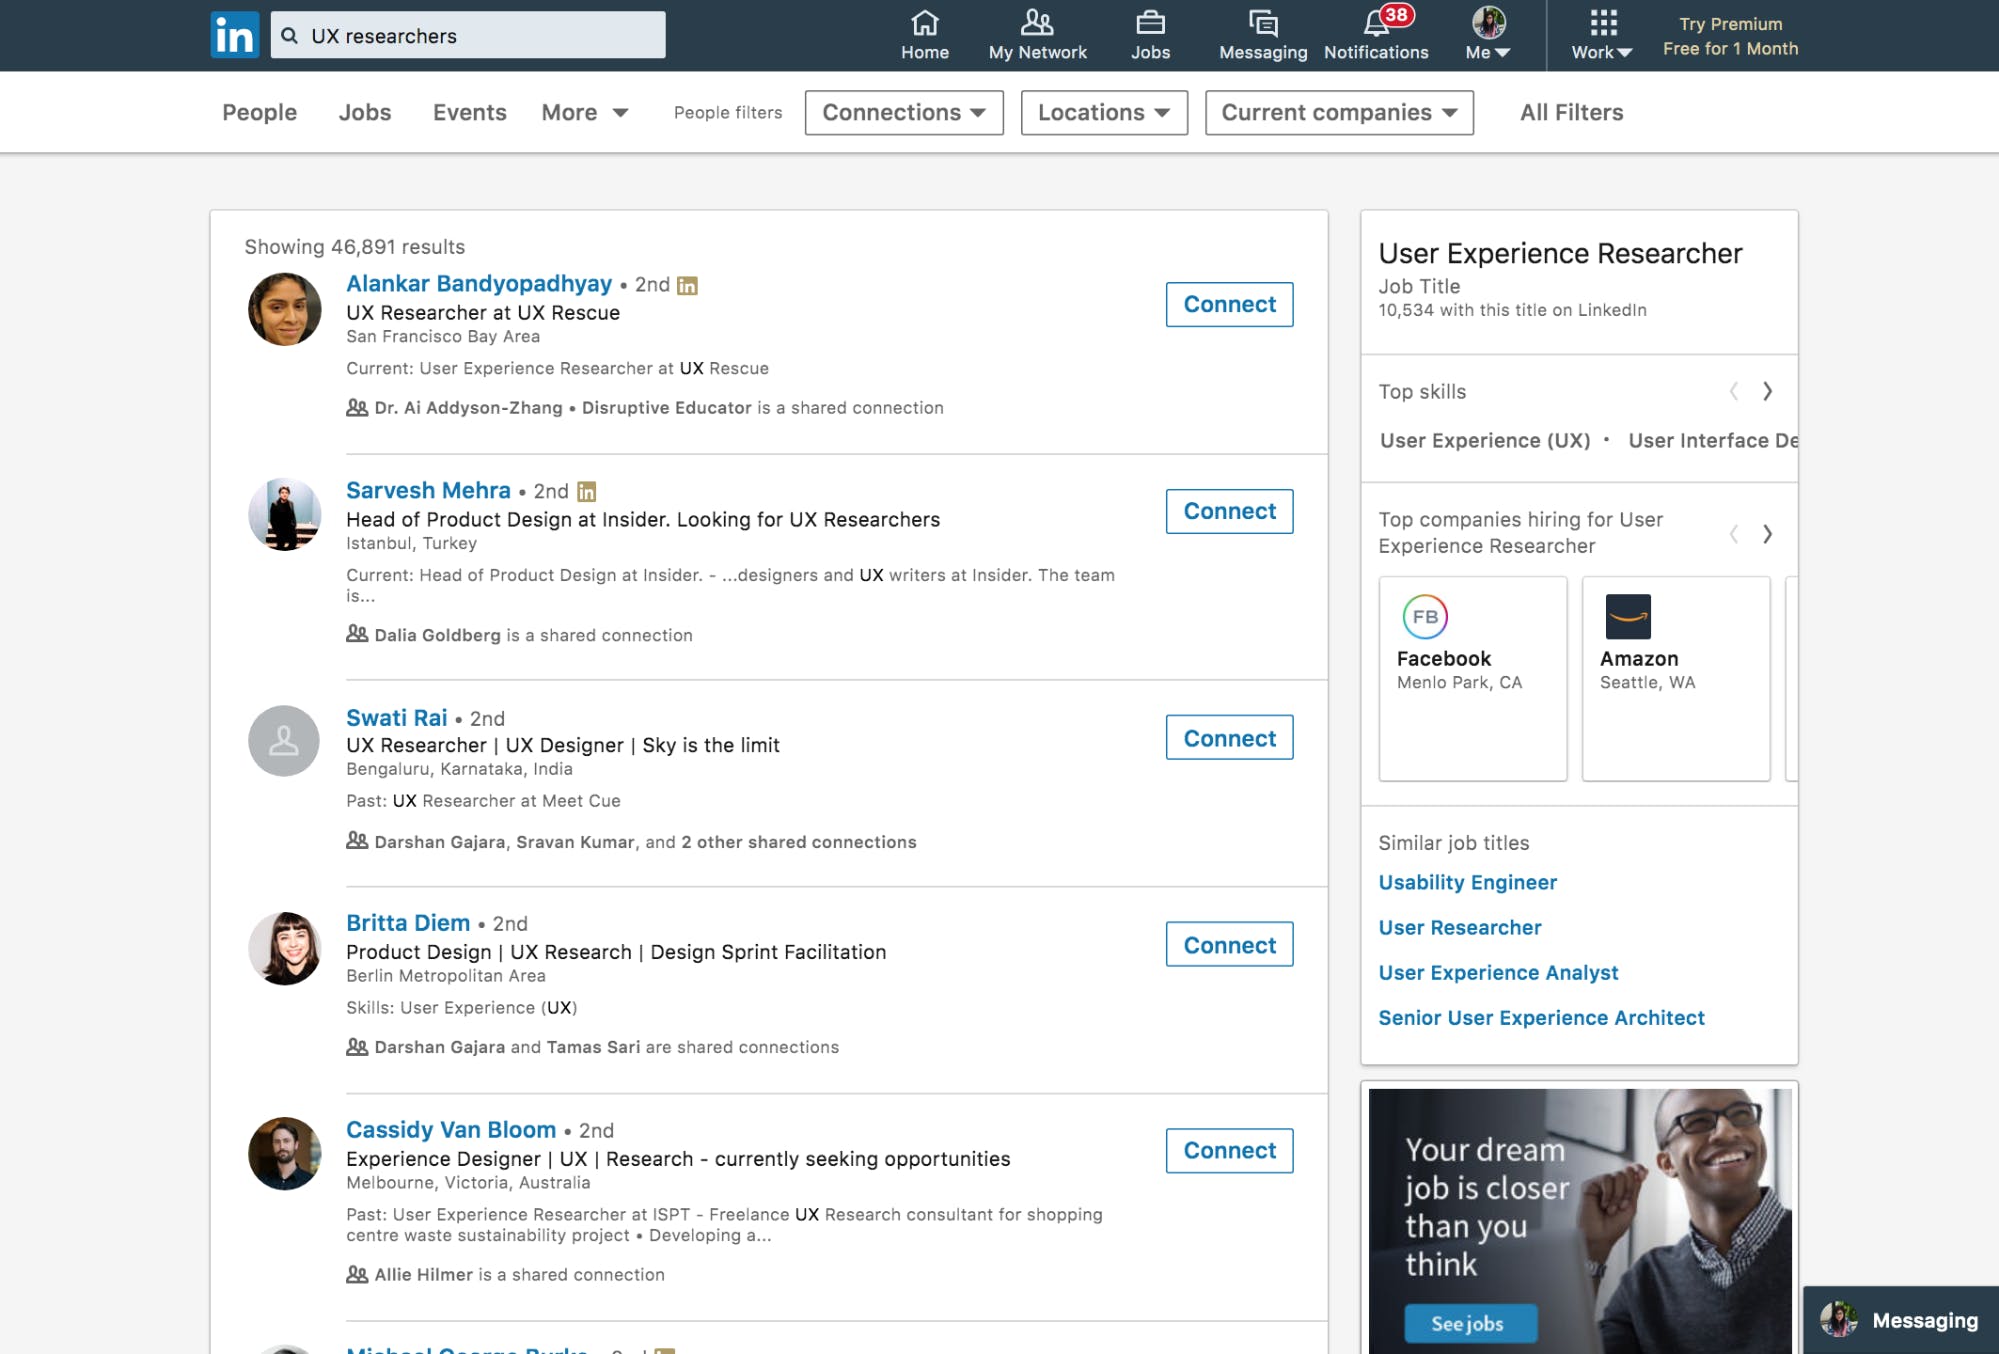Image resolution: width=1999 pixels, height=1354 pixels.
Task: Click shared connections icon beside Darshan Gajara, Sravan Kumar
Action: [x=357, y=841]
